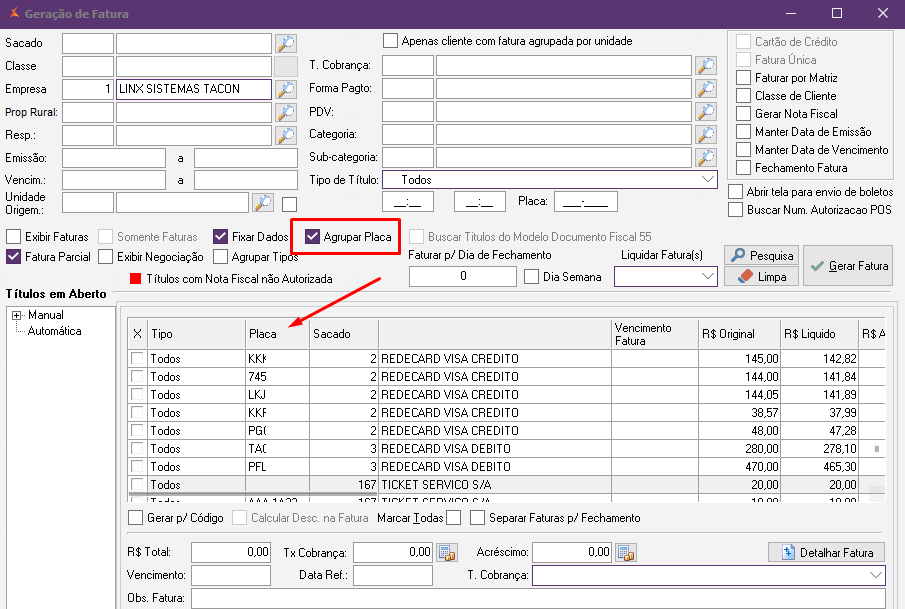Viewport: 905px width, 609px height.
Task: Open Forma Pagto lookup magnifier icon
Action: click(x=706, y=88)
